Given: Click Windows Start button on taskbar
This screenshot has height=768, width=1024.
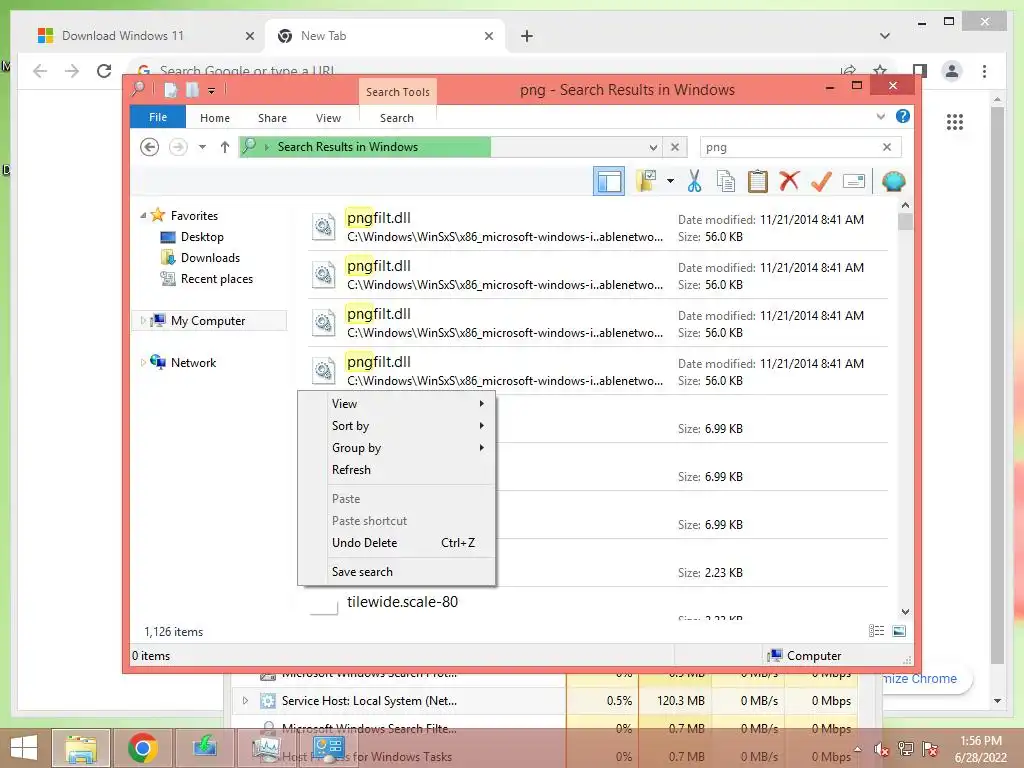Looking at the screenshot, I should [x=24, y=748].
